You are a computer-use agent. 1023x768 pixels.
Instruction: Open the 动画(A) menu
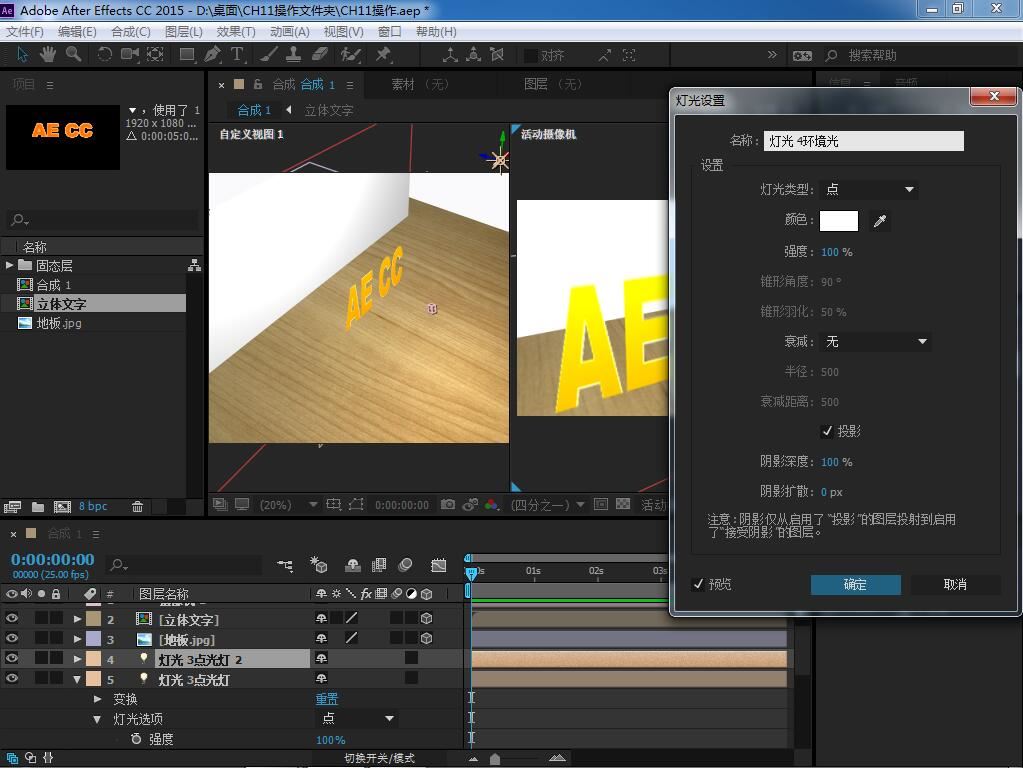click(x=289, y=32)
